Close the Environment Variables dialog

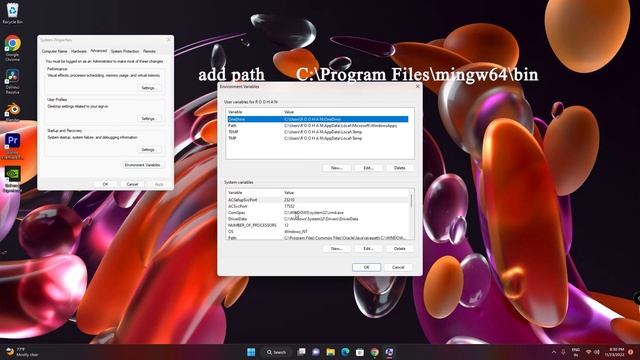(417, 87)
